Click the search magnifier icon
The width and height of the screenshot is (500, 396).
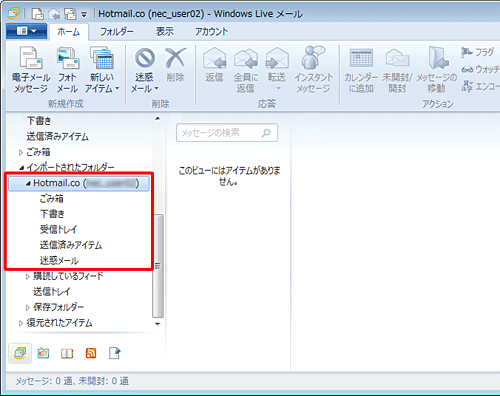(266, 133)
